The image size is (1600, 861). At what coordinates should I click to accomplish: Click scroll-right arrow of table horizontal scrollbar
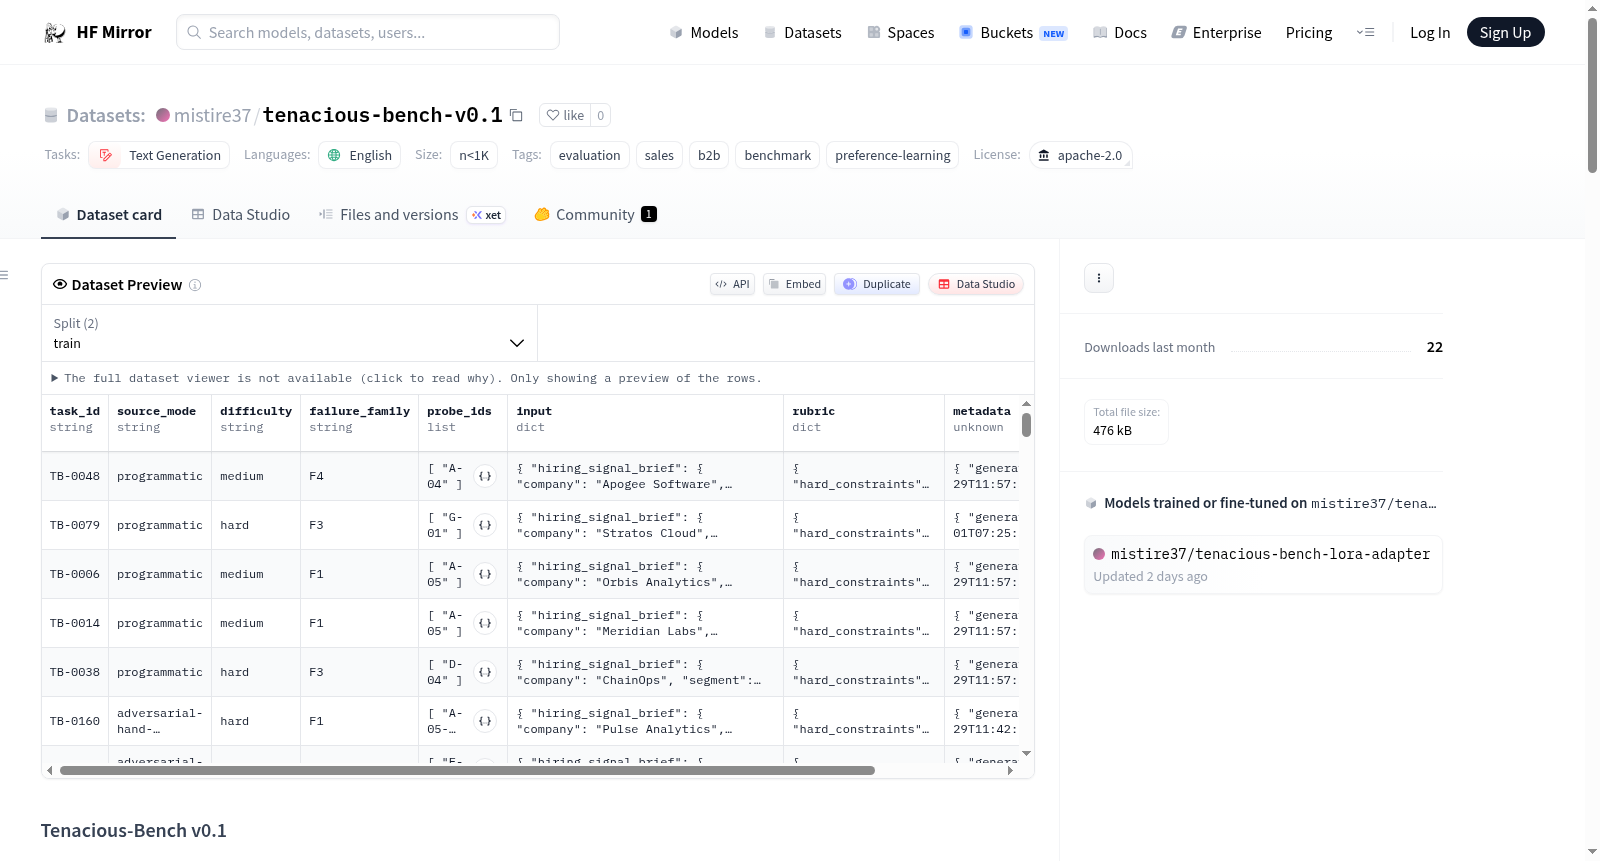[1010, 770]
